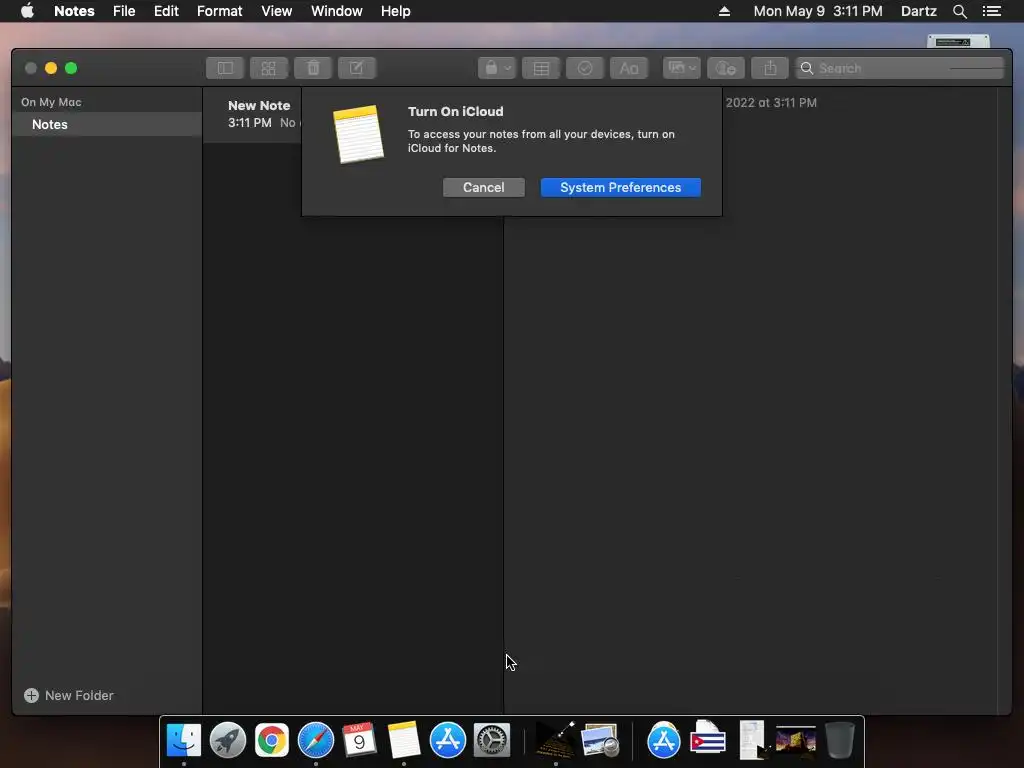Open the File menu

[124, 11]
